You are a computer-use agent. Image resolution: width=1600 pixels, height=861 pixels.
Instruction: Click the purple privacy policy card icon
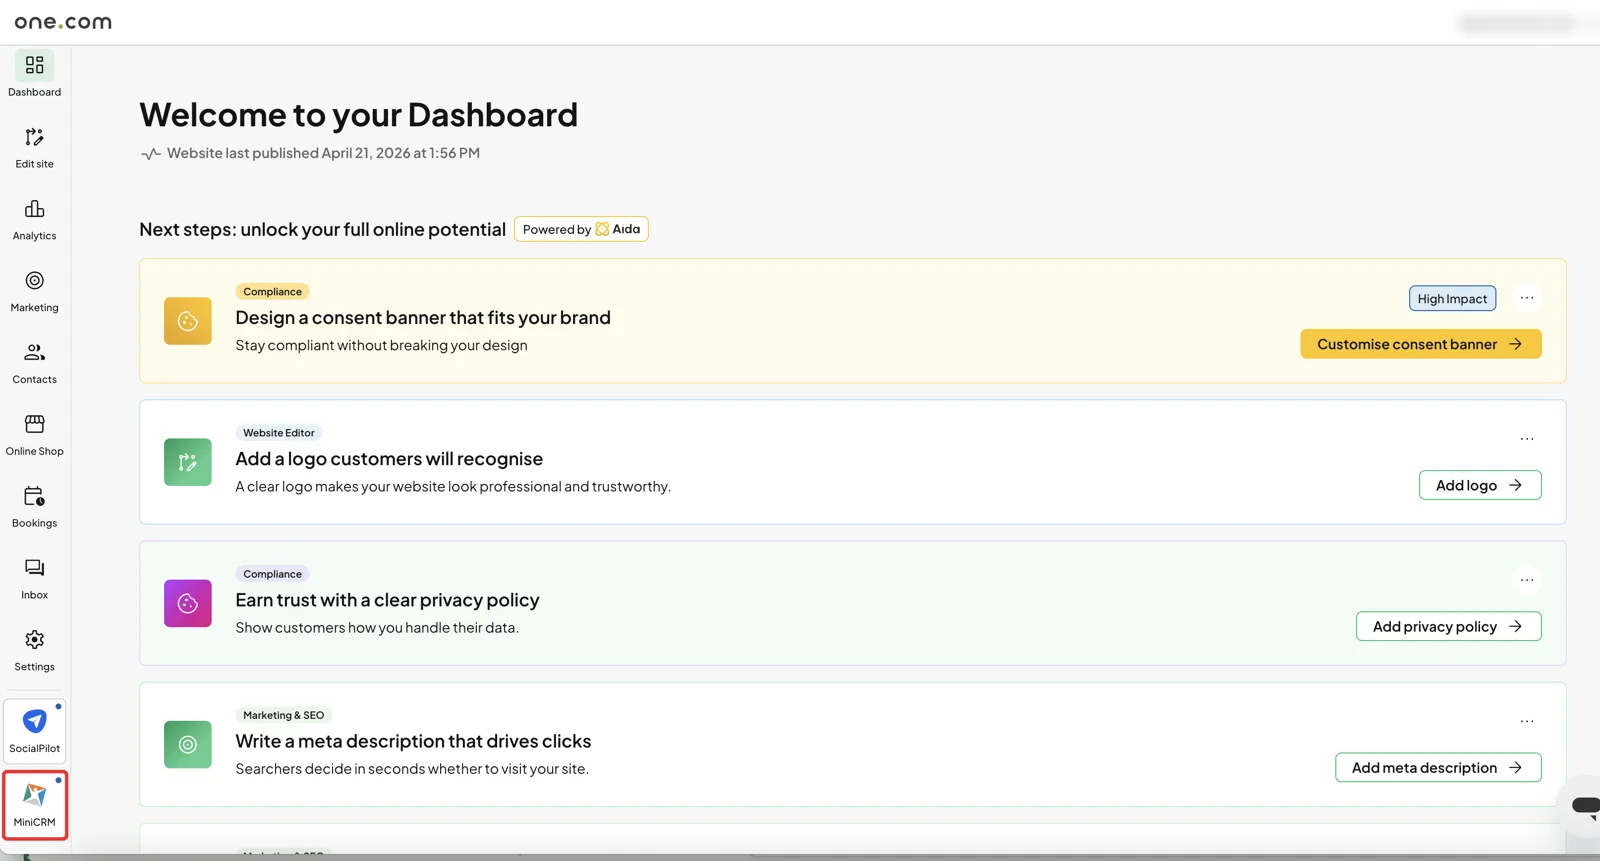coord(188,603)
